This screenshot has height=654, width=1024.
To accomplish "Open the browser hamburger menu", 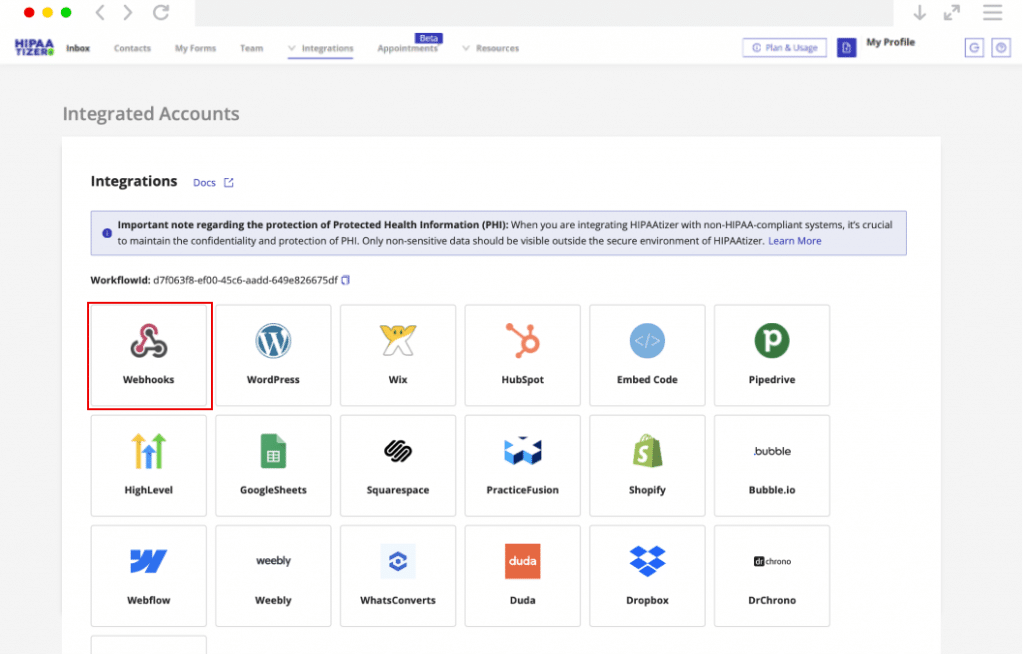I will [x=993, y=12].
